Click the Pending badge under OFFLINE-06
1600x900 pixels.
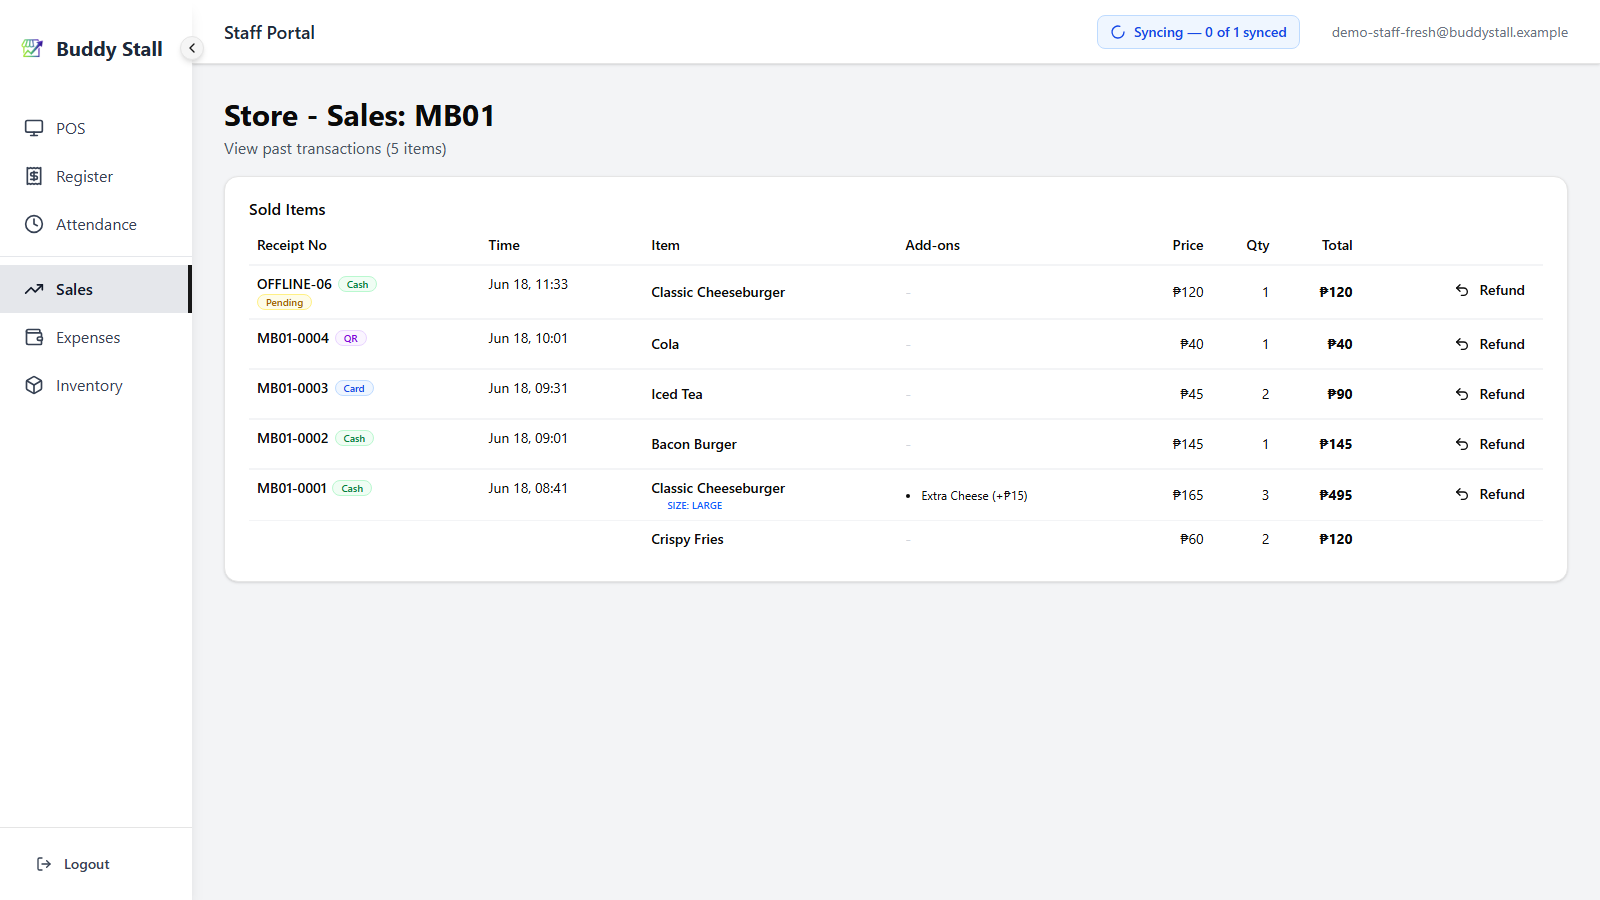[x=284, y=302]
